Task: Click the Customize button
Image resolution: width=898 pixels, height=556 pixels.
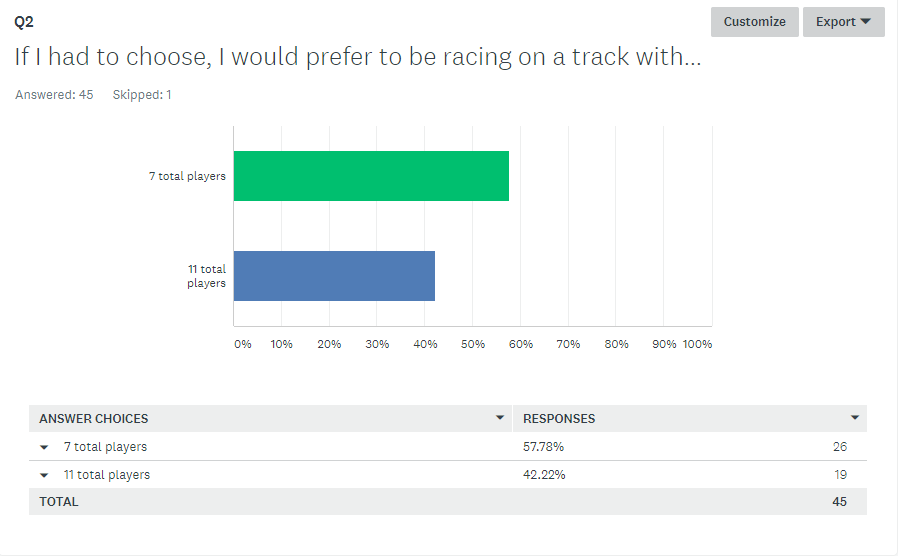Action: 754,22
